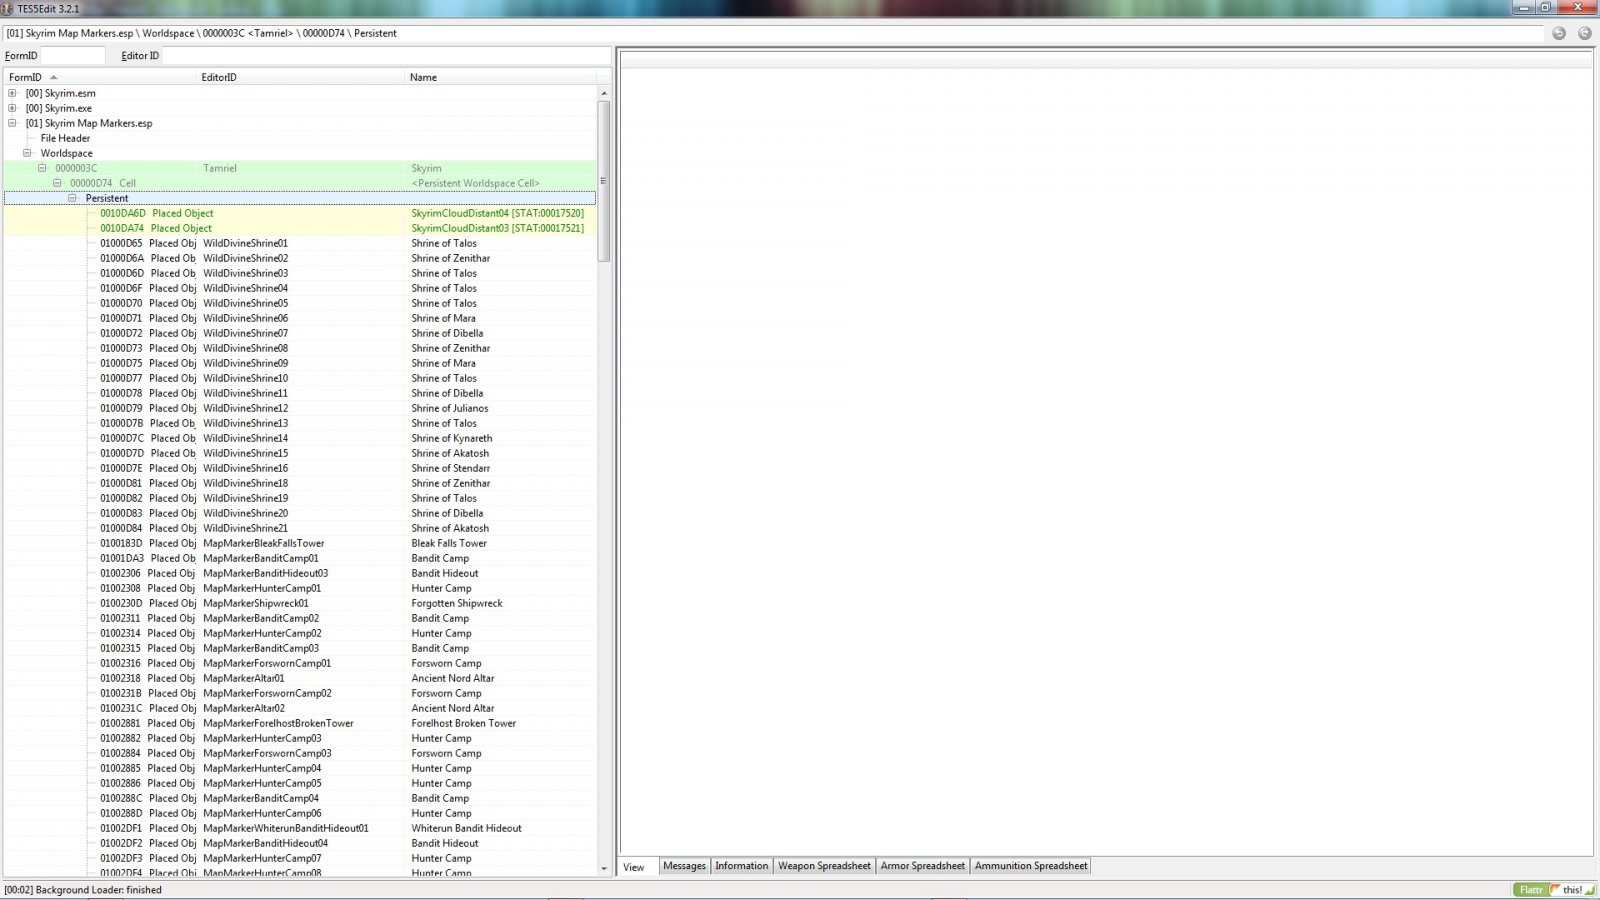Select the WildDivineShrine01 row
Screen dimensions: 1600x900
(x=300, y=243)
